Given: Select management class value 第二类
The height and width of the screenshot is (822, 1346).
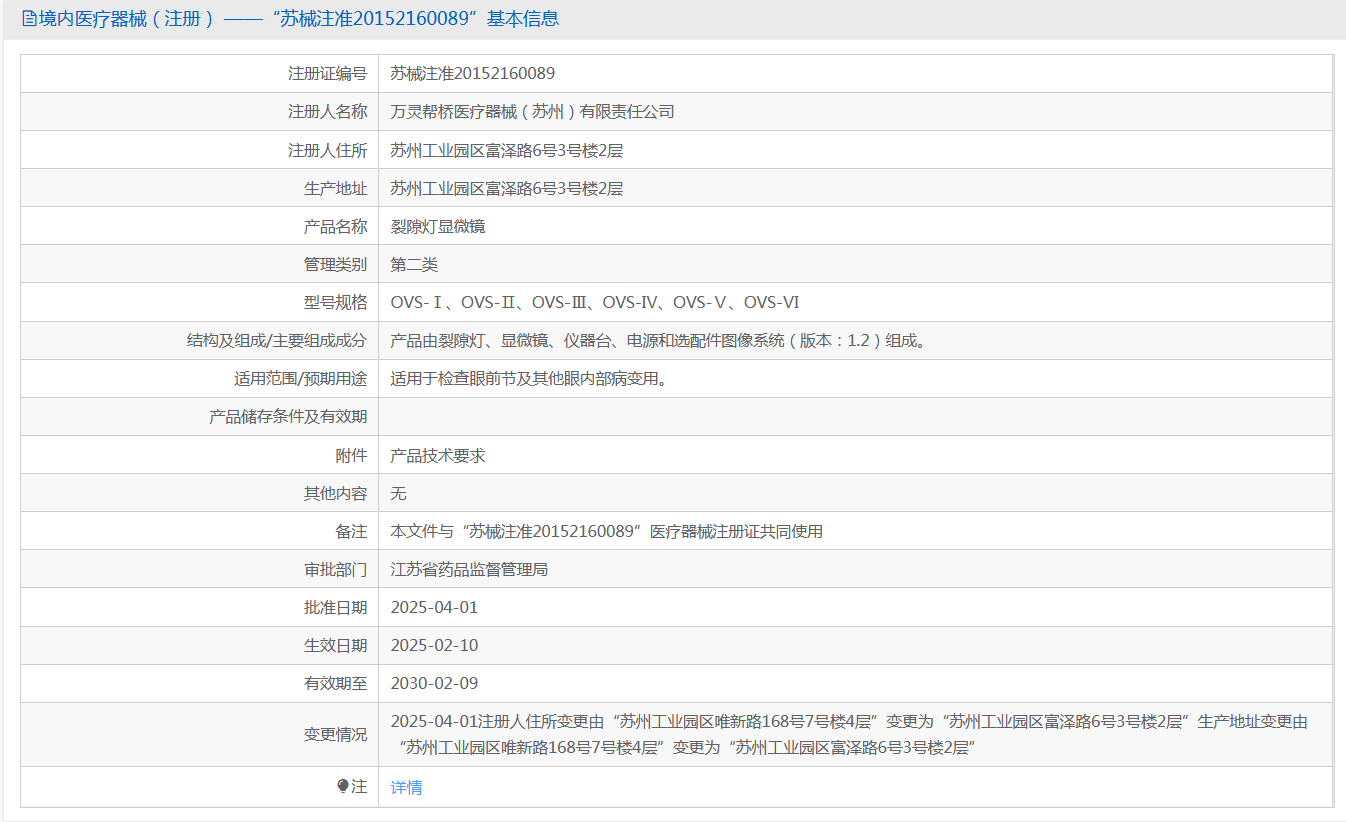Looking at the screenshot, I should (414, 264).
